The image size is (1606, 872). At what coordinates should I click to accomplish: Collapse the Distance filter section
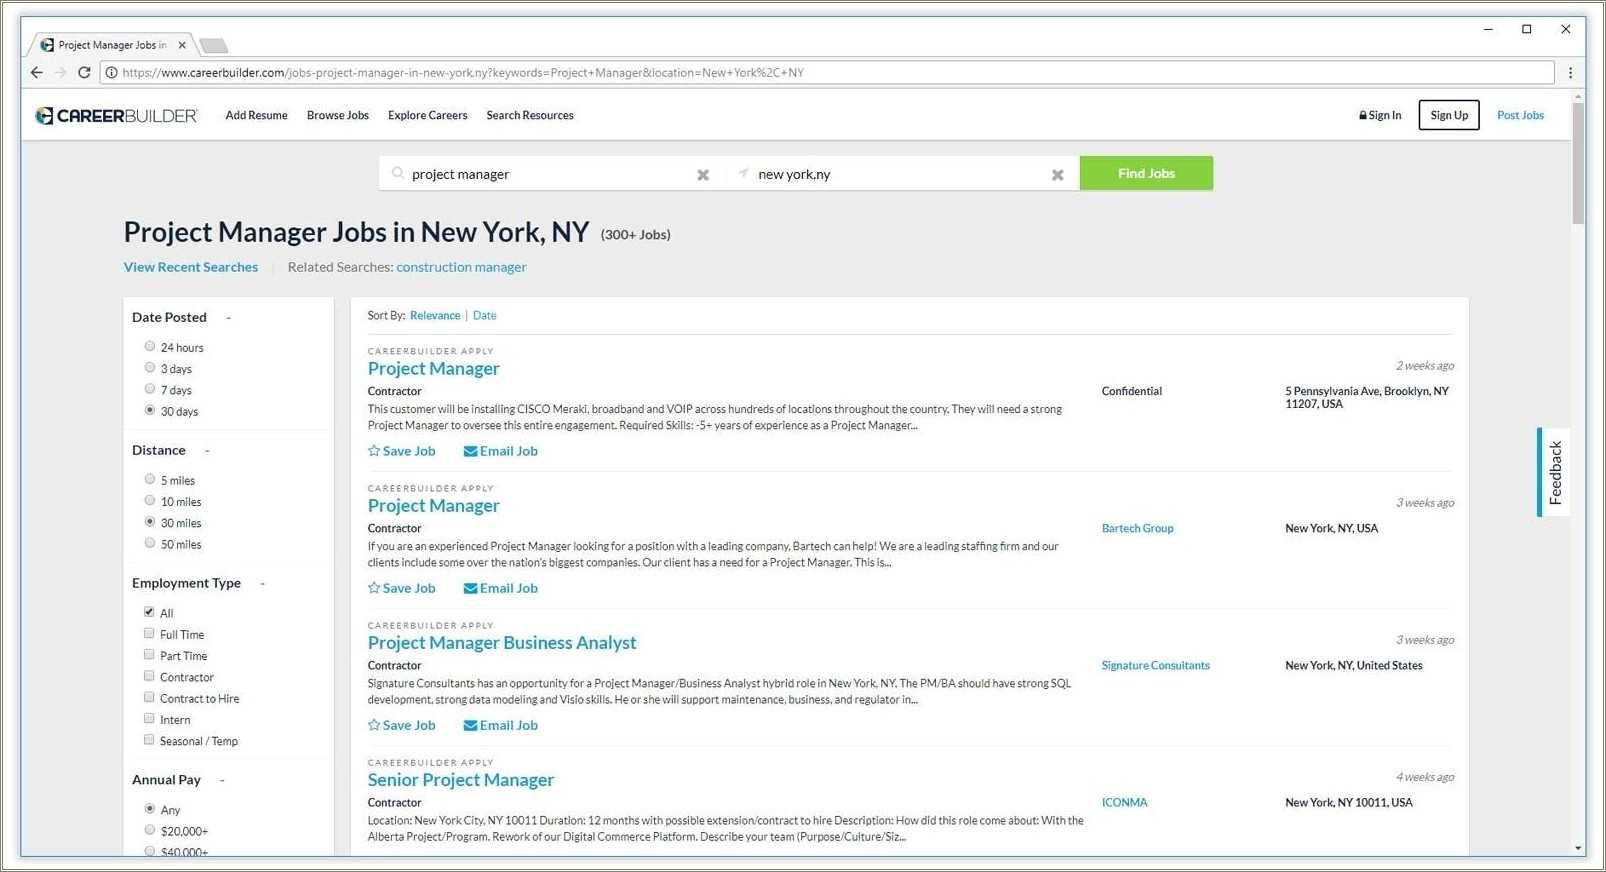pos(207,451)
